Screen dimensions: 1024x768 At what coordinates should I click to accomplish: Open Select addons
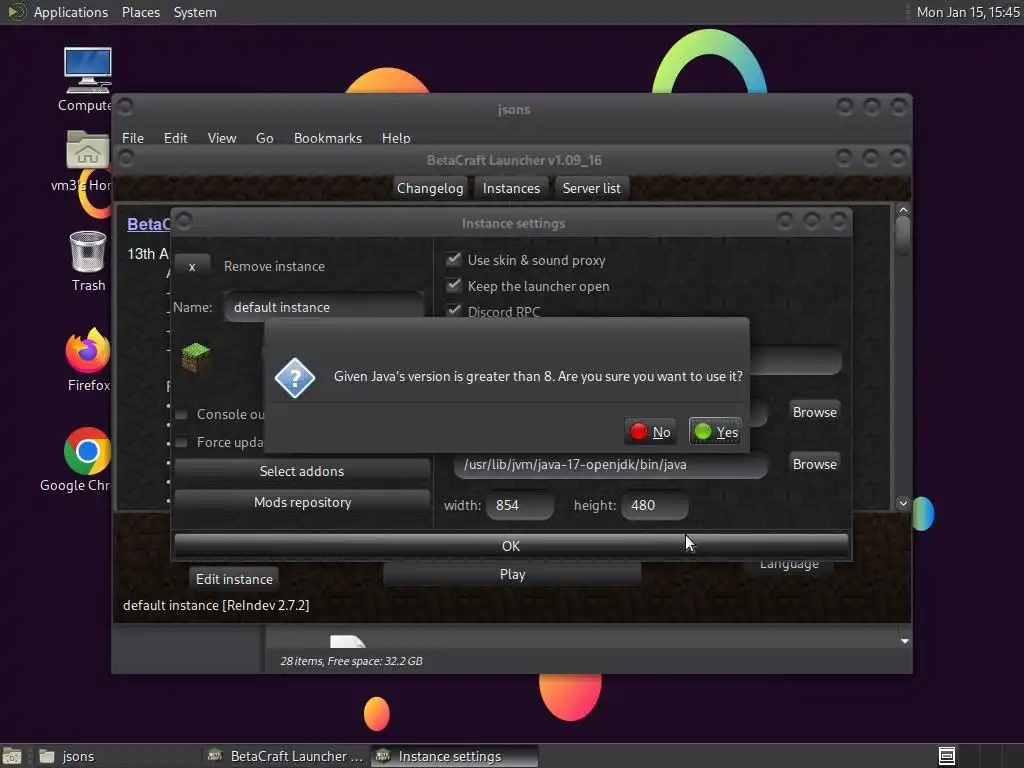302,471
